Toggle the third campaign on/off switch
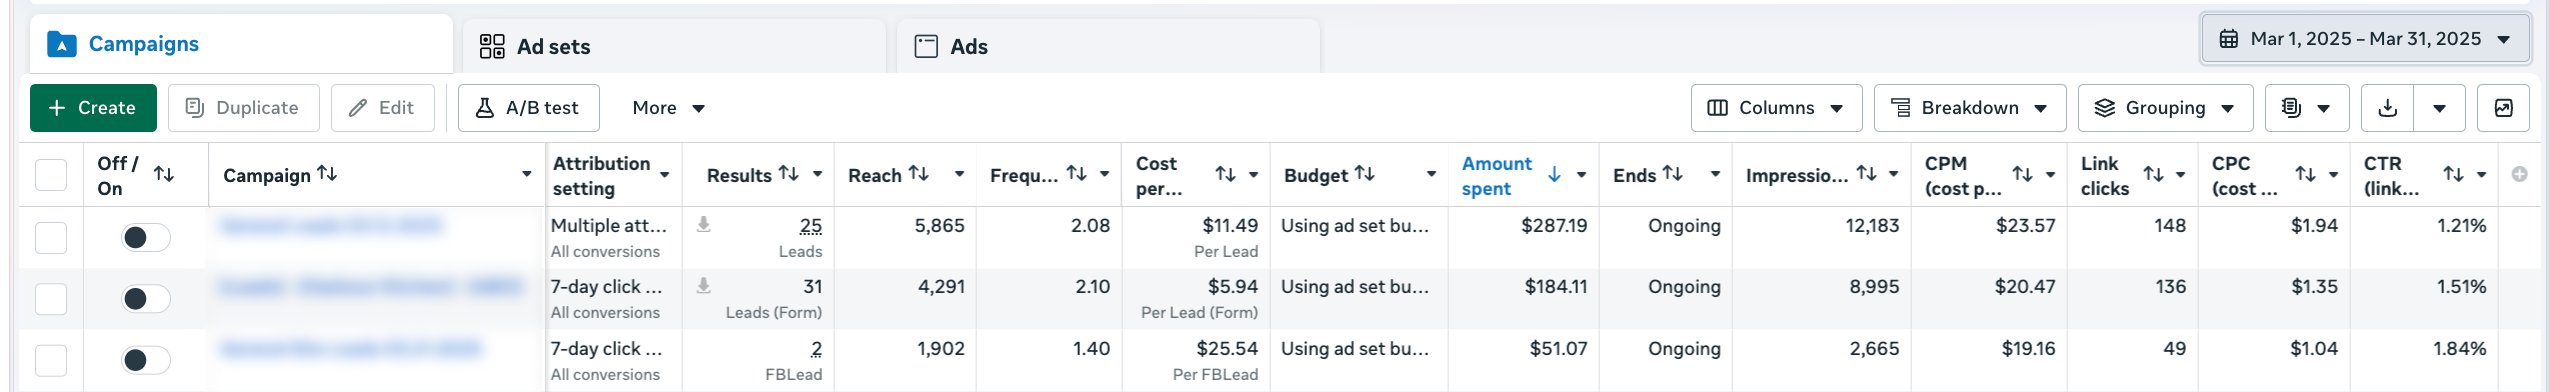 146,360
